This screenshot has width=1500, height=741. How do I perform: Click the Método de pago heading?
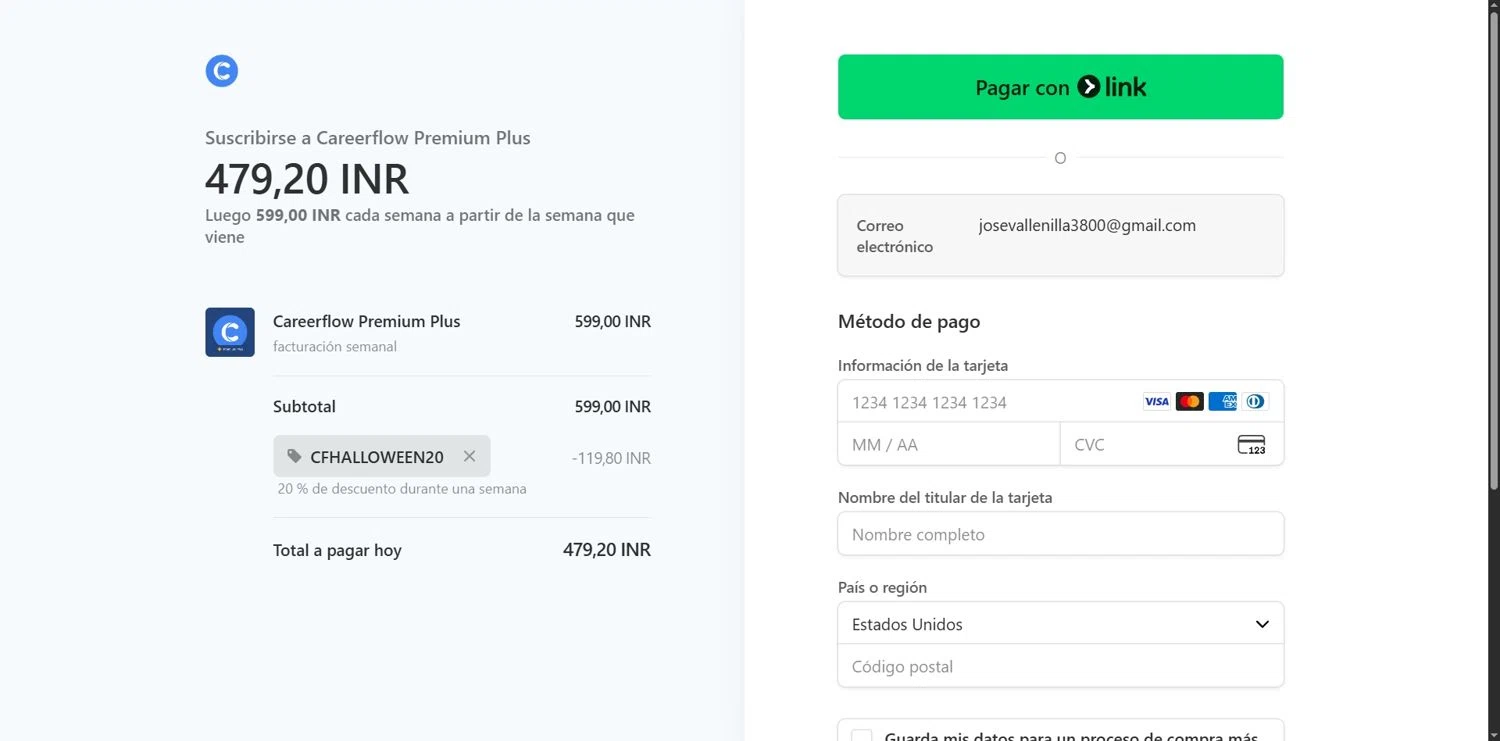[x=909, y=322]
